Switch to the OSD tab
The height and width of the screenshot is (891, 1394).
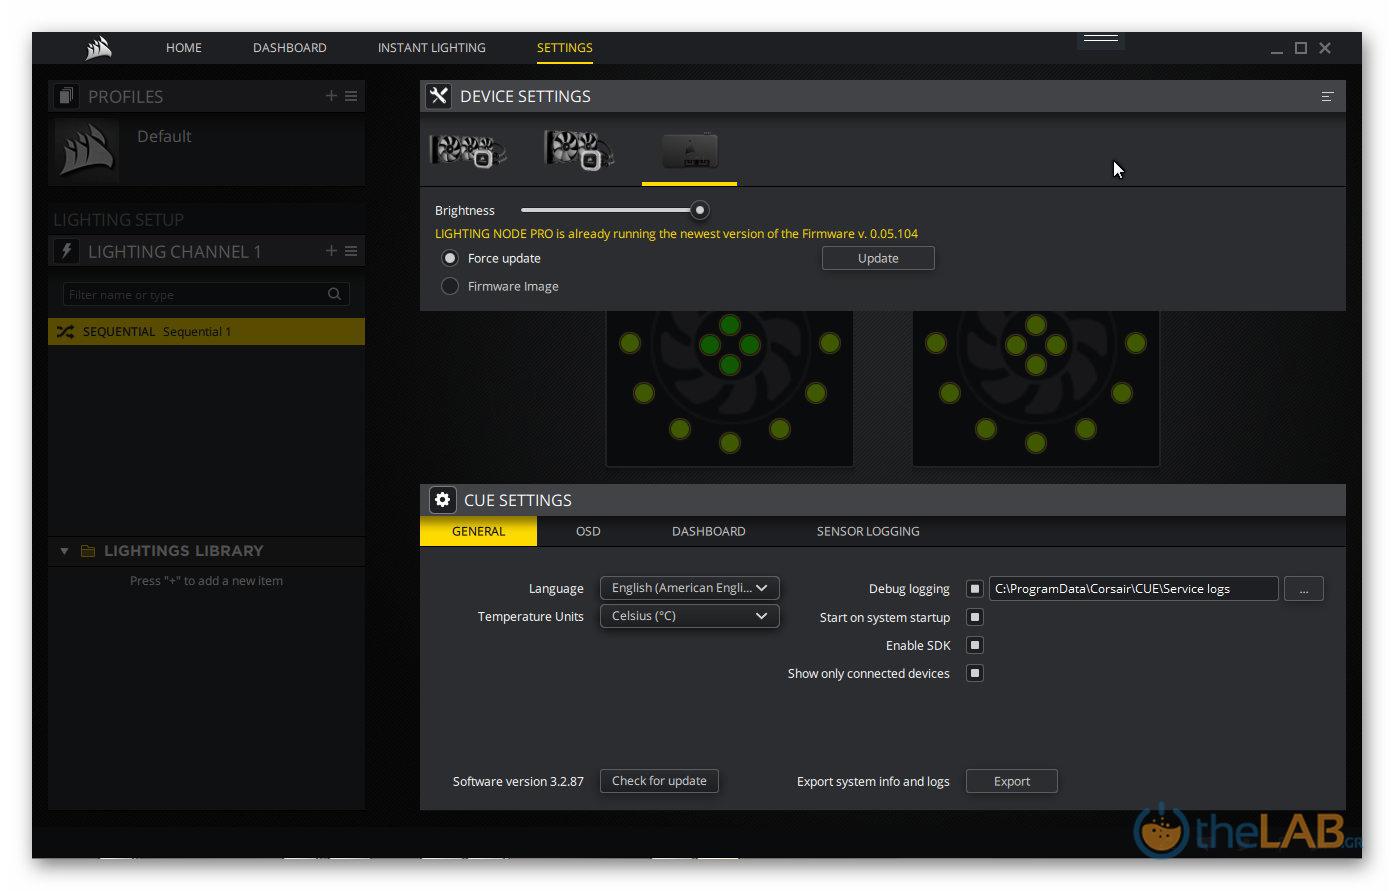588,531
